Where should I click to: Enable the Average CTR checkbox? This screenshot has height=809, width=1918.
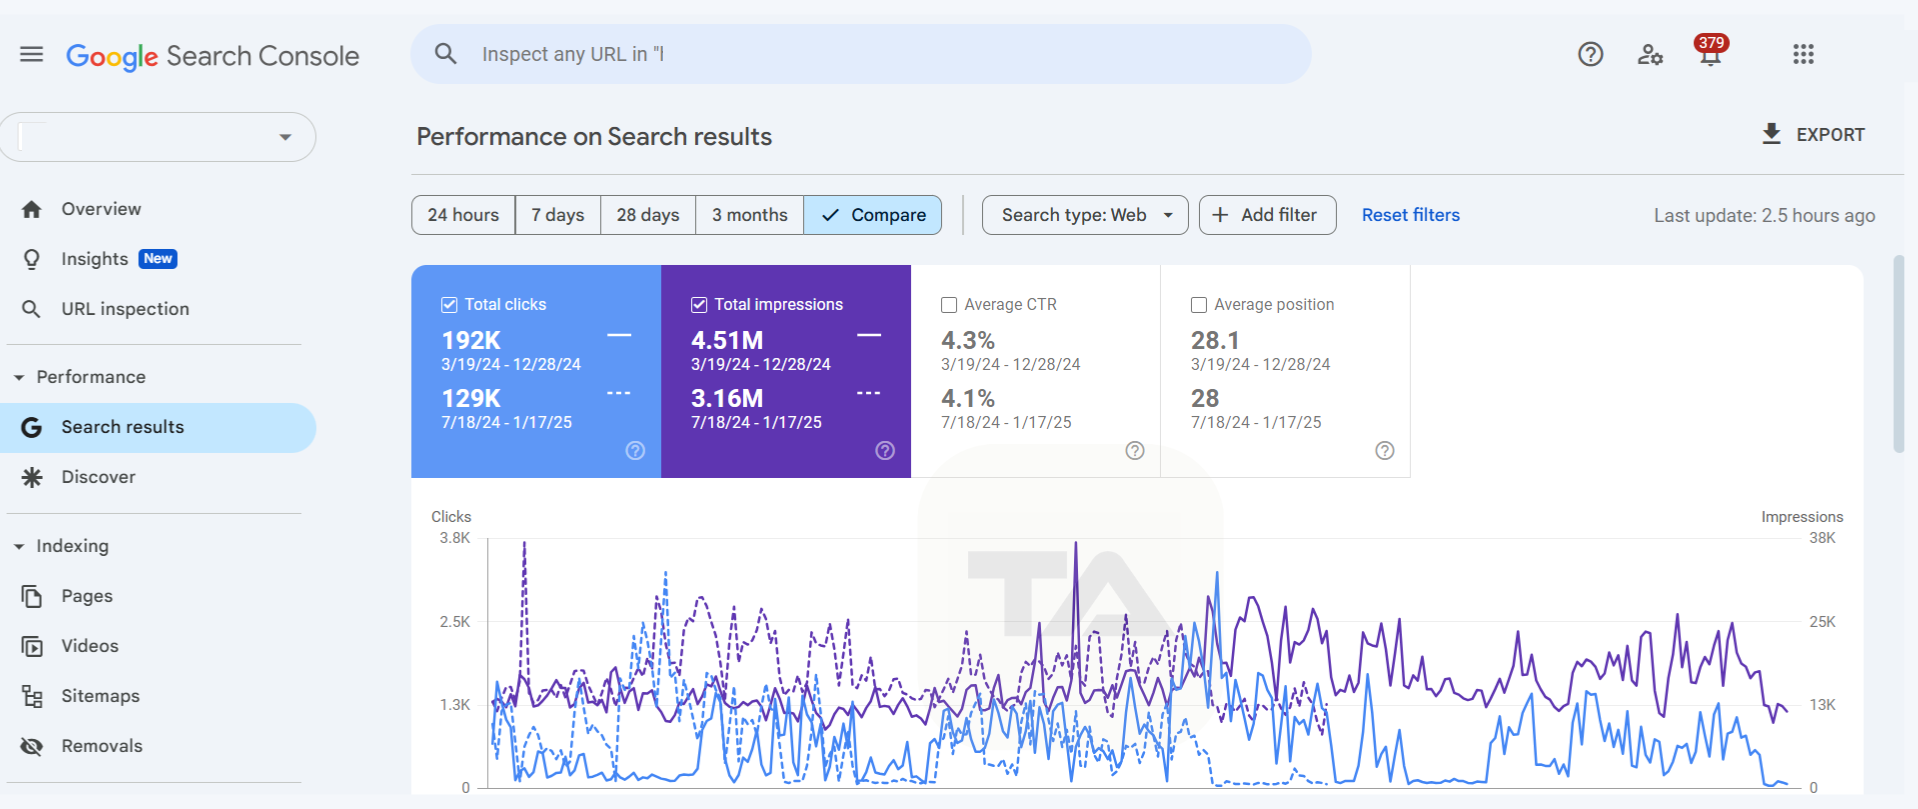click(949, 305)
